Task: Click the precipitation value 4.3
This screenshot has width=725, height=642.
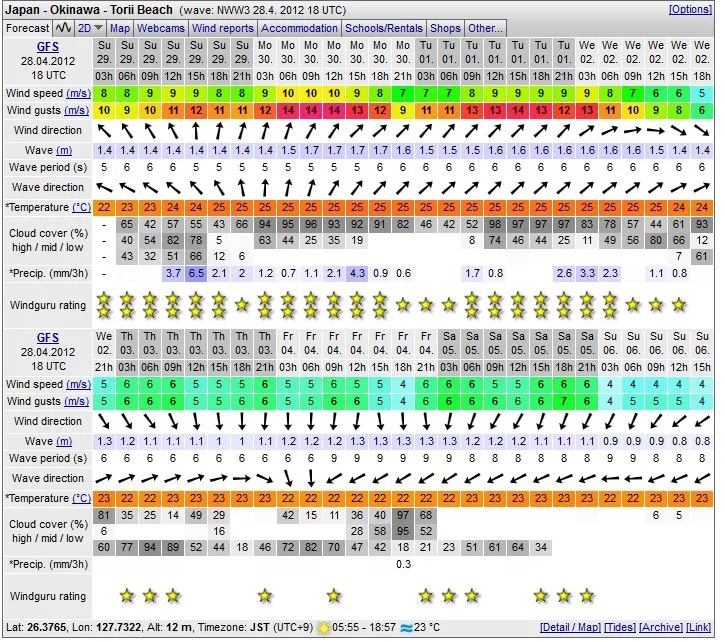Action: click(357, 273)
